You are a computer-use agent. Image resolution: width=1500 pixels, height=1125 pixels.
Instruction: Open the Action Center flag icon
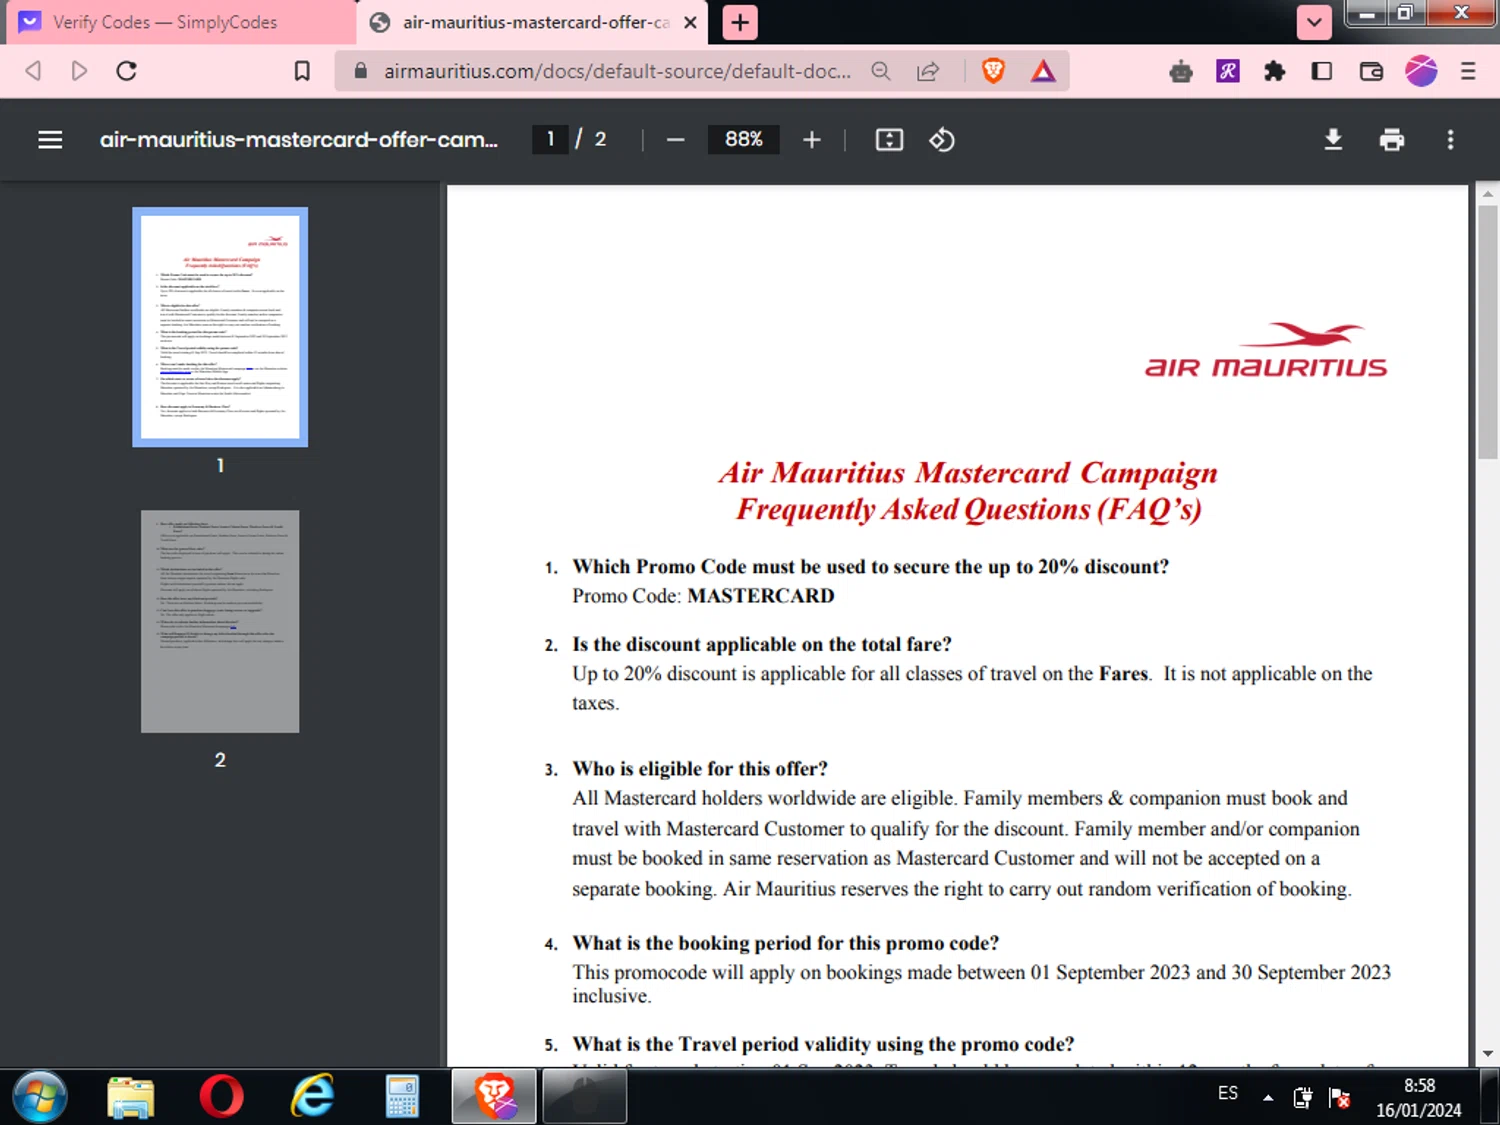pos(1340,1097)
